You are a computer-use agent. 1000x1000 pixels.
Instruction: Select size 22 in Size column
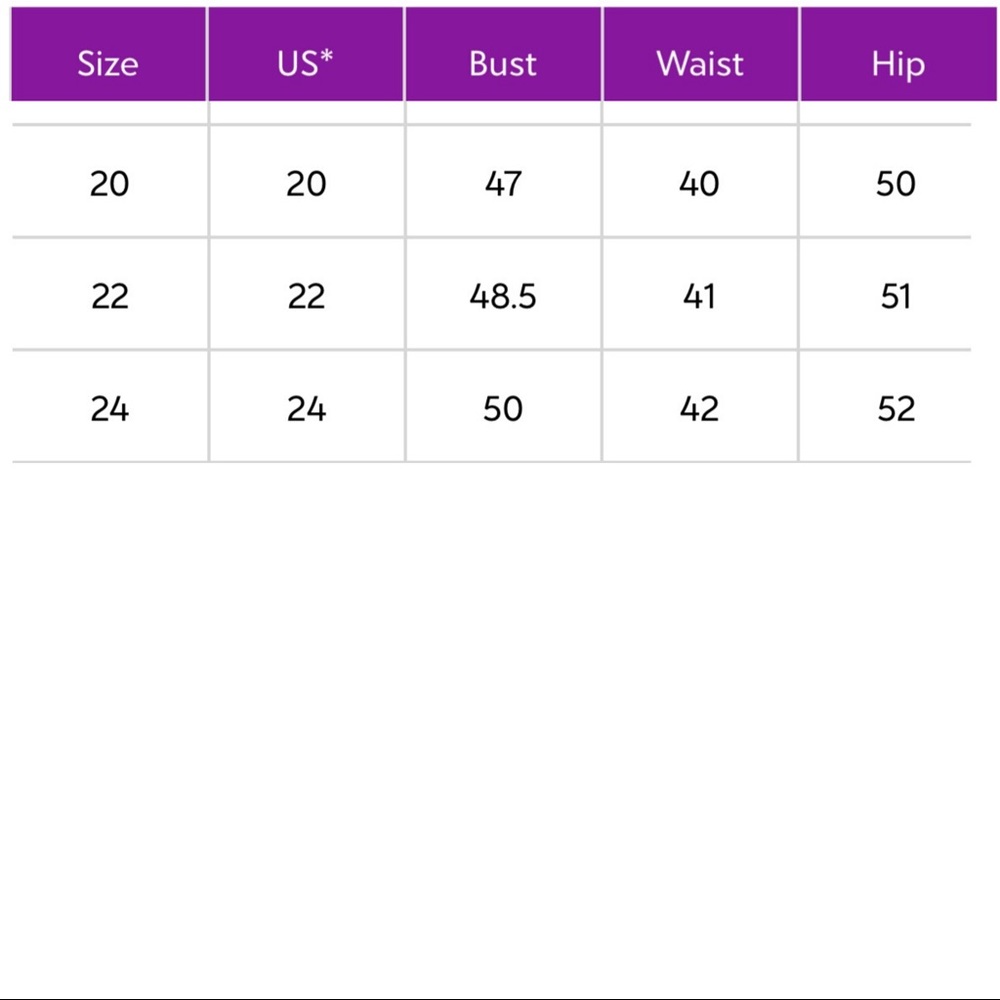click(109, 297)
